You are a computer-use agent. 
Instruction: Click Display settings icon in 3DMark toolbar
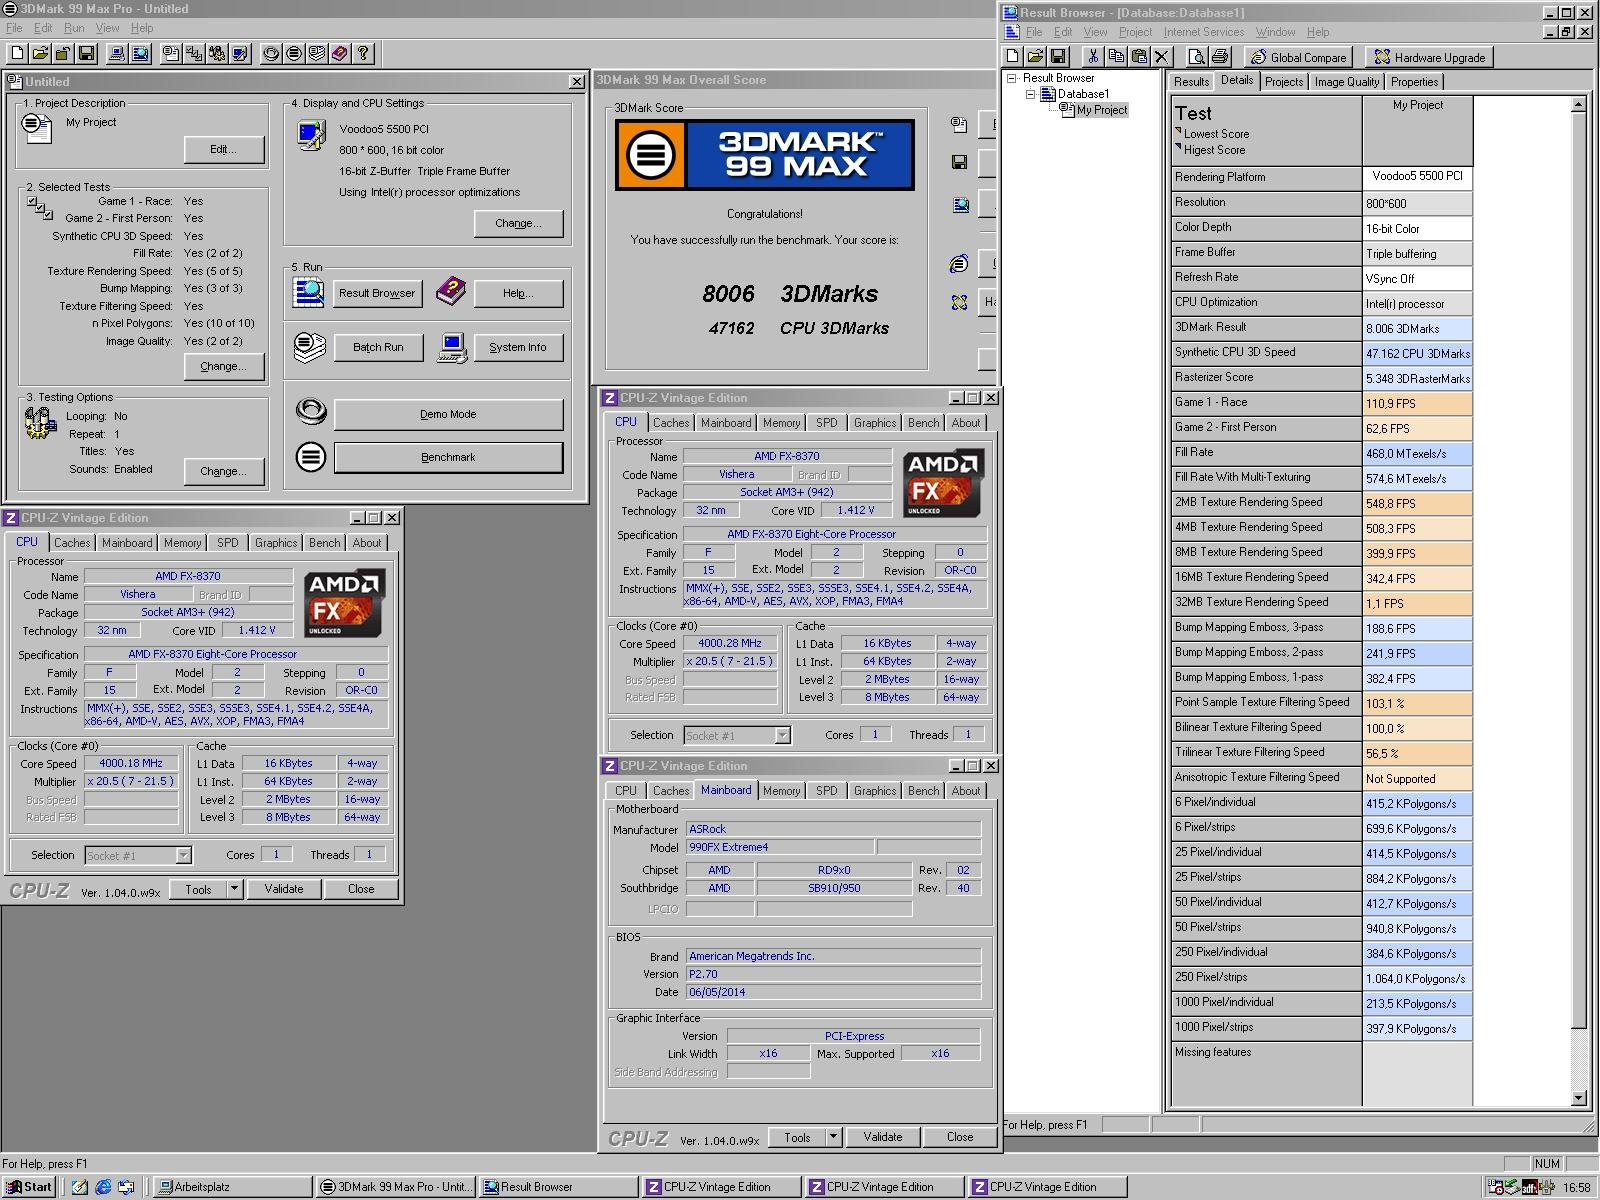[240, 54]
